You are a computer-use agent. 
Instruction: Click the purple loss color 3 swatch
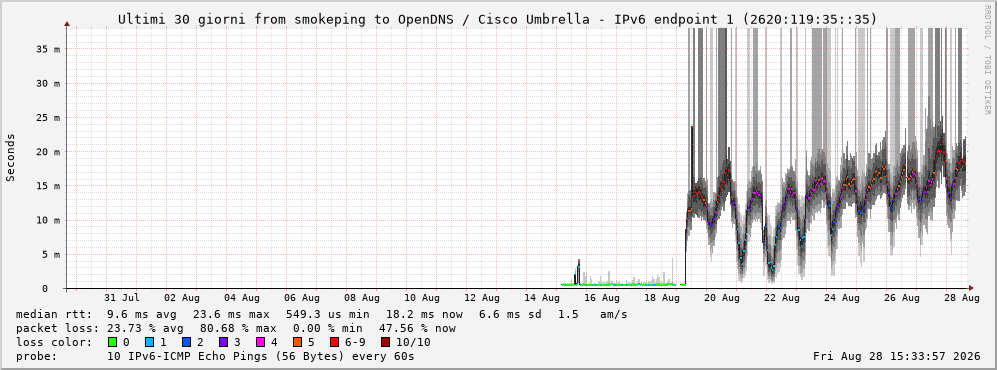tap(223, 342)
